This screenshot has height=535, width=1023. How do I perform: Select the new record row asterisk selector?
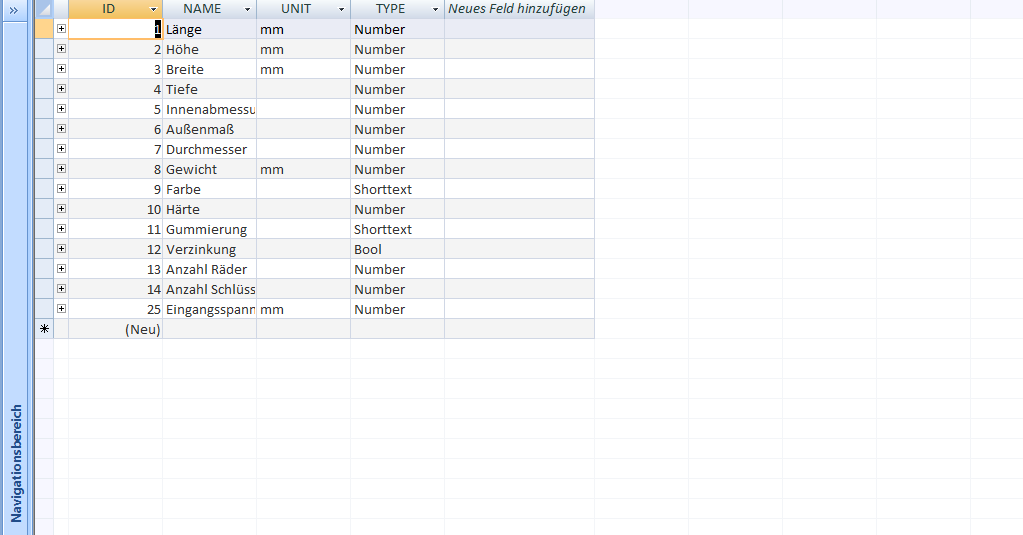(x=44, y=329)
